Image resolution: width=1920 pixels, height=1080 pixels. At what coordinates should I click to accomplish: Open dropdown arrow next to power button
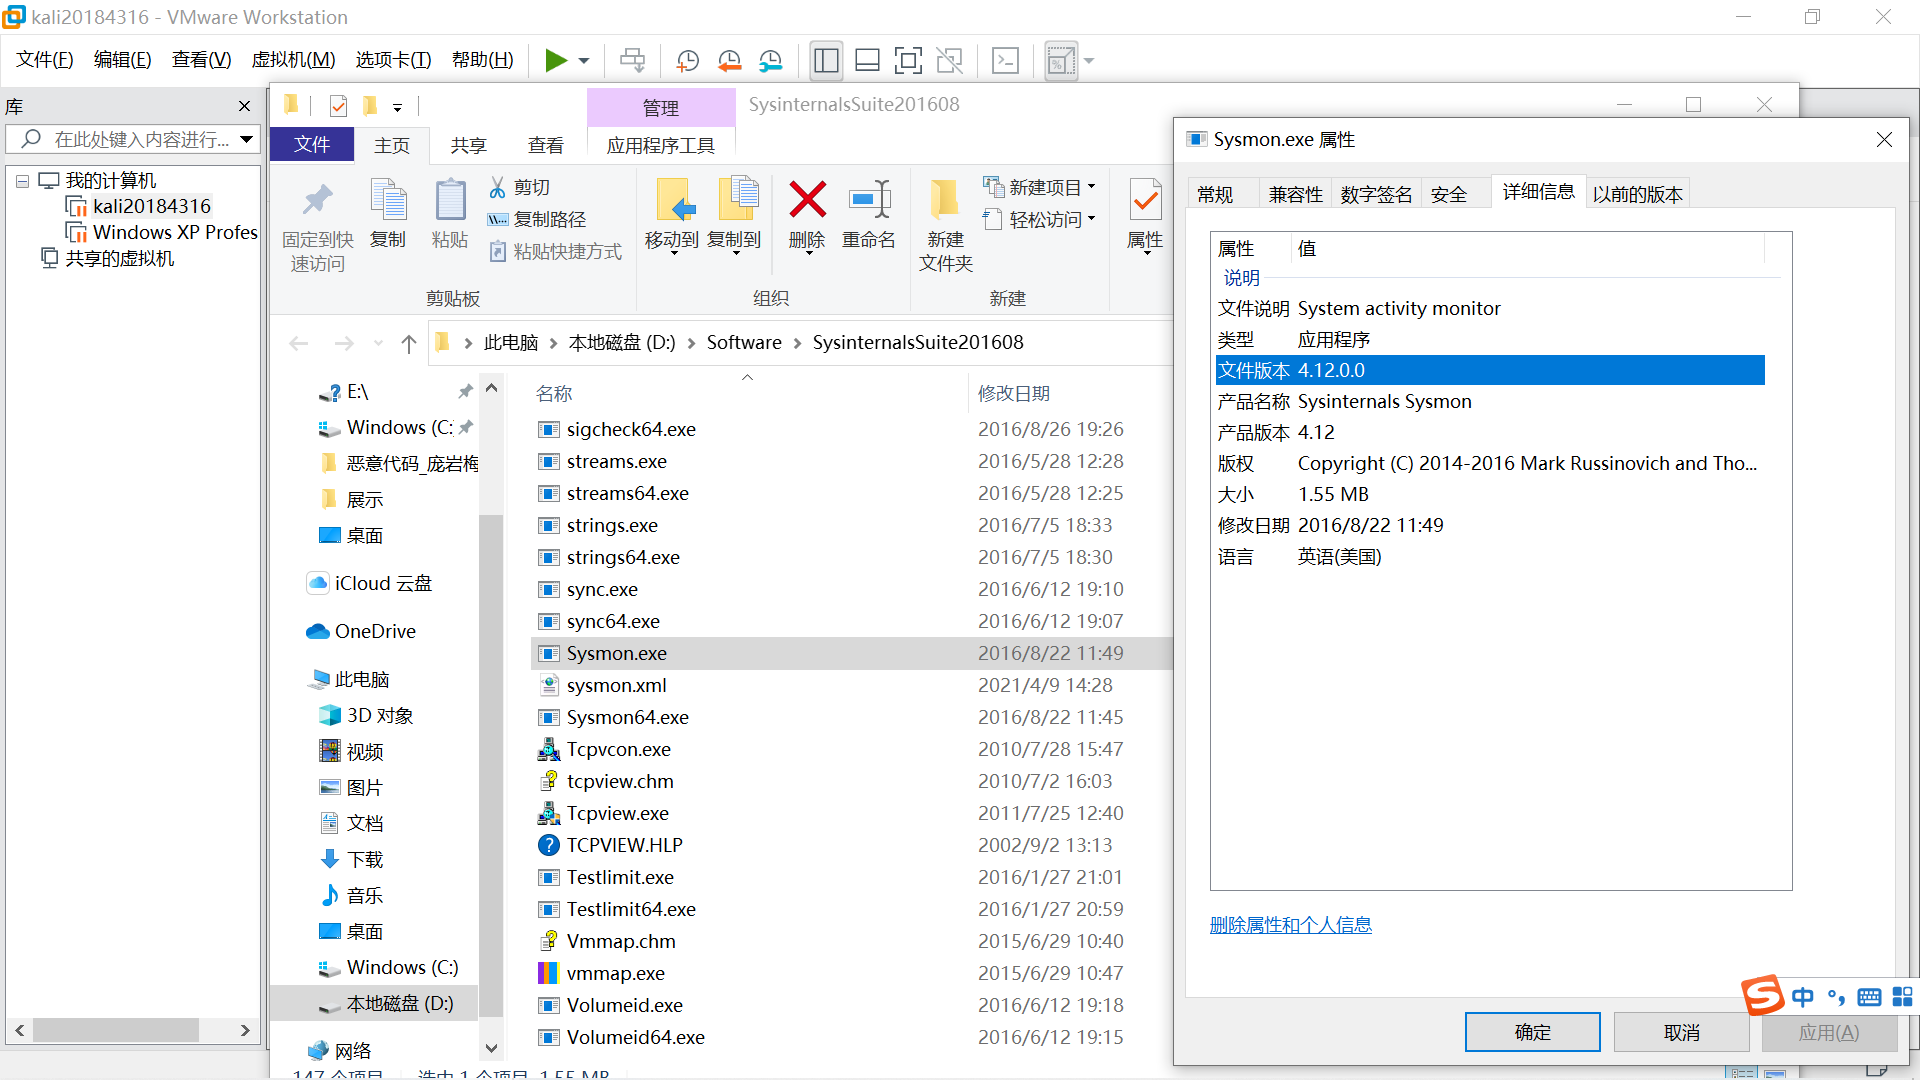(x=584, y=61)
